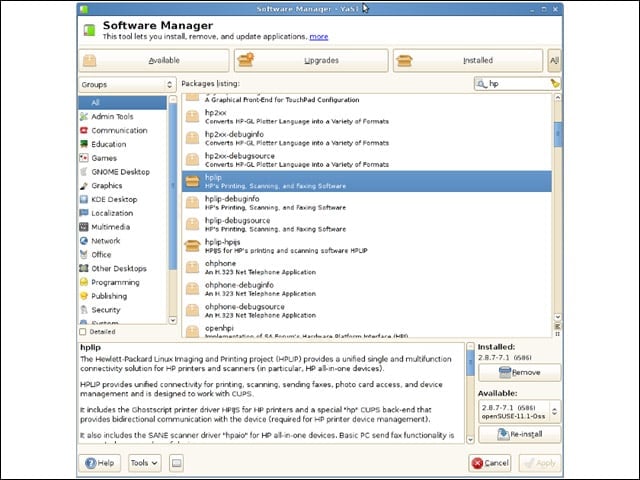Select the Security group icon
The image size is (640, 480).
click(84, 310)
